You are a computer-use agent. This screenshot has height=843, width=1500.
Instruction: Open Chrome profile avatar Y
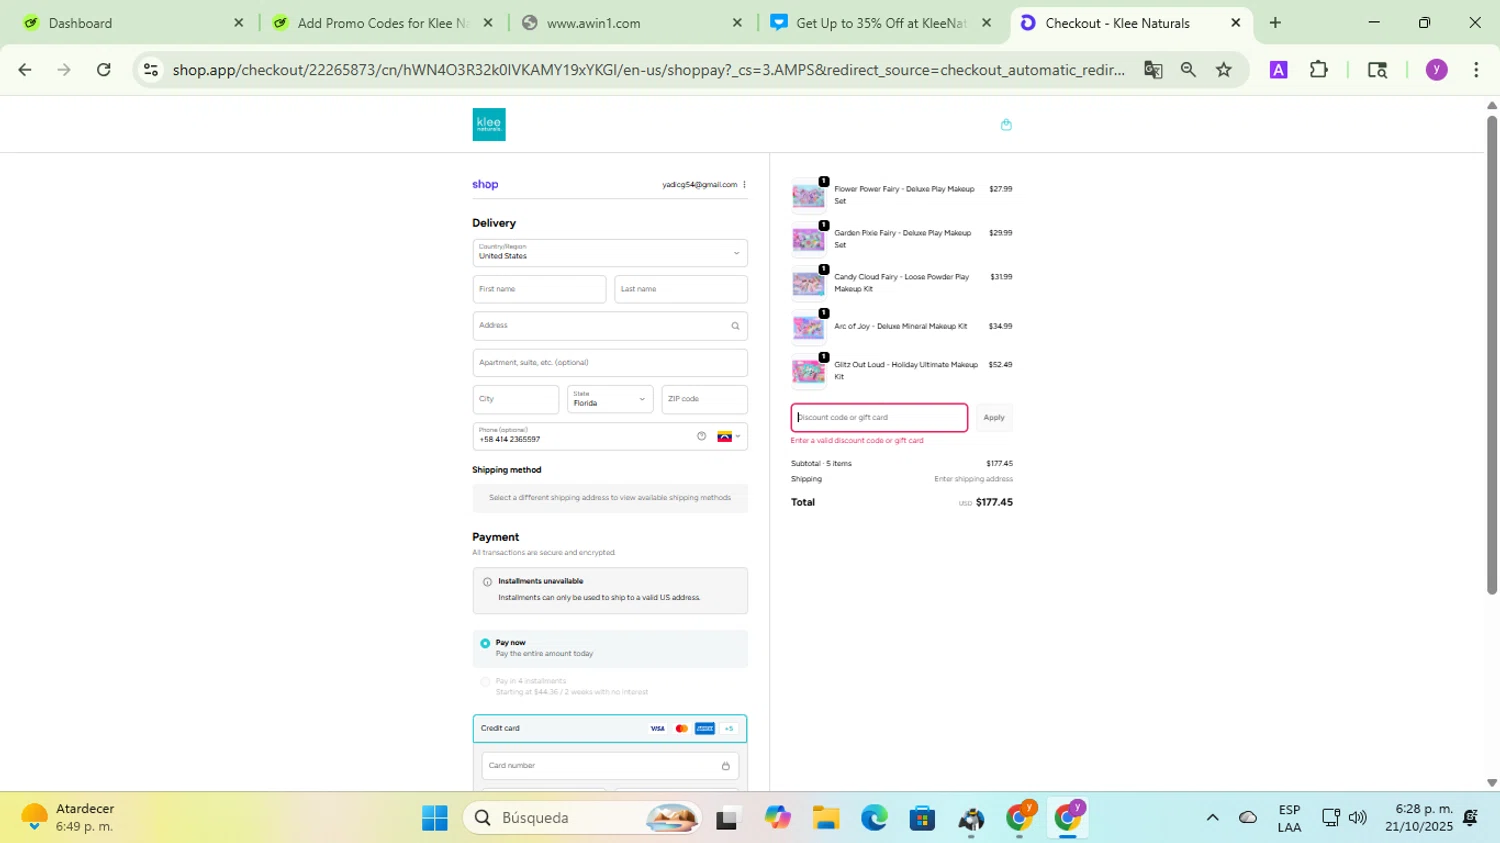click(x=1437, y=70)
